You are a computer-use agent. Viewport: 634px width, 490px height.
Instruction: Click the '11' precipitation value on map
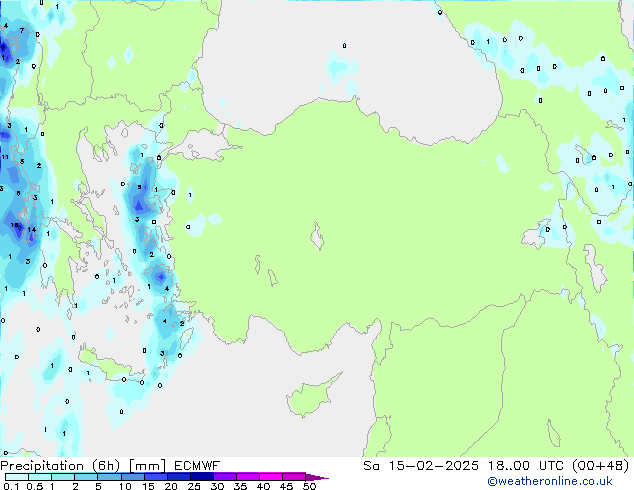click(5, 157)
